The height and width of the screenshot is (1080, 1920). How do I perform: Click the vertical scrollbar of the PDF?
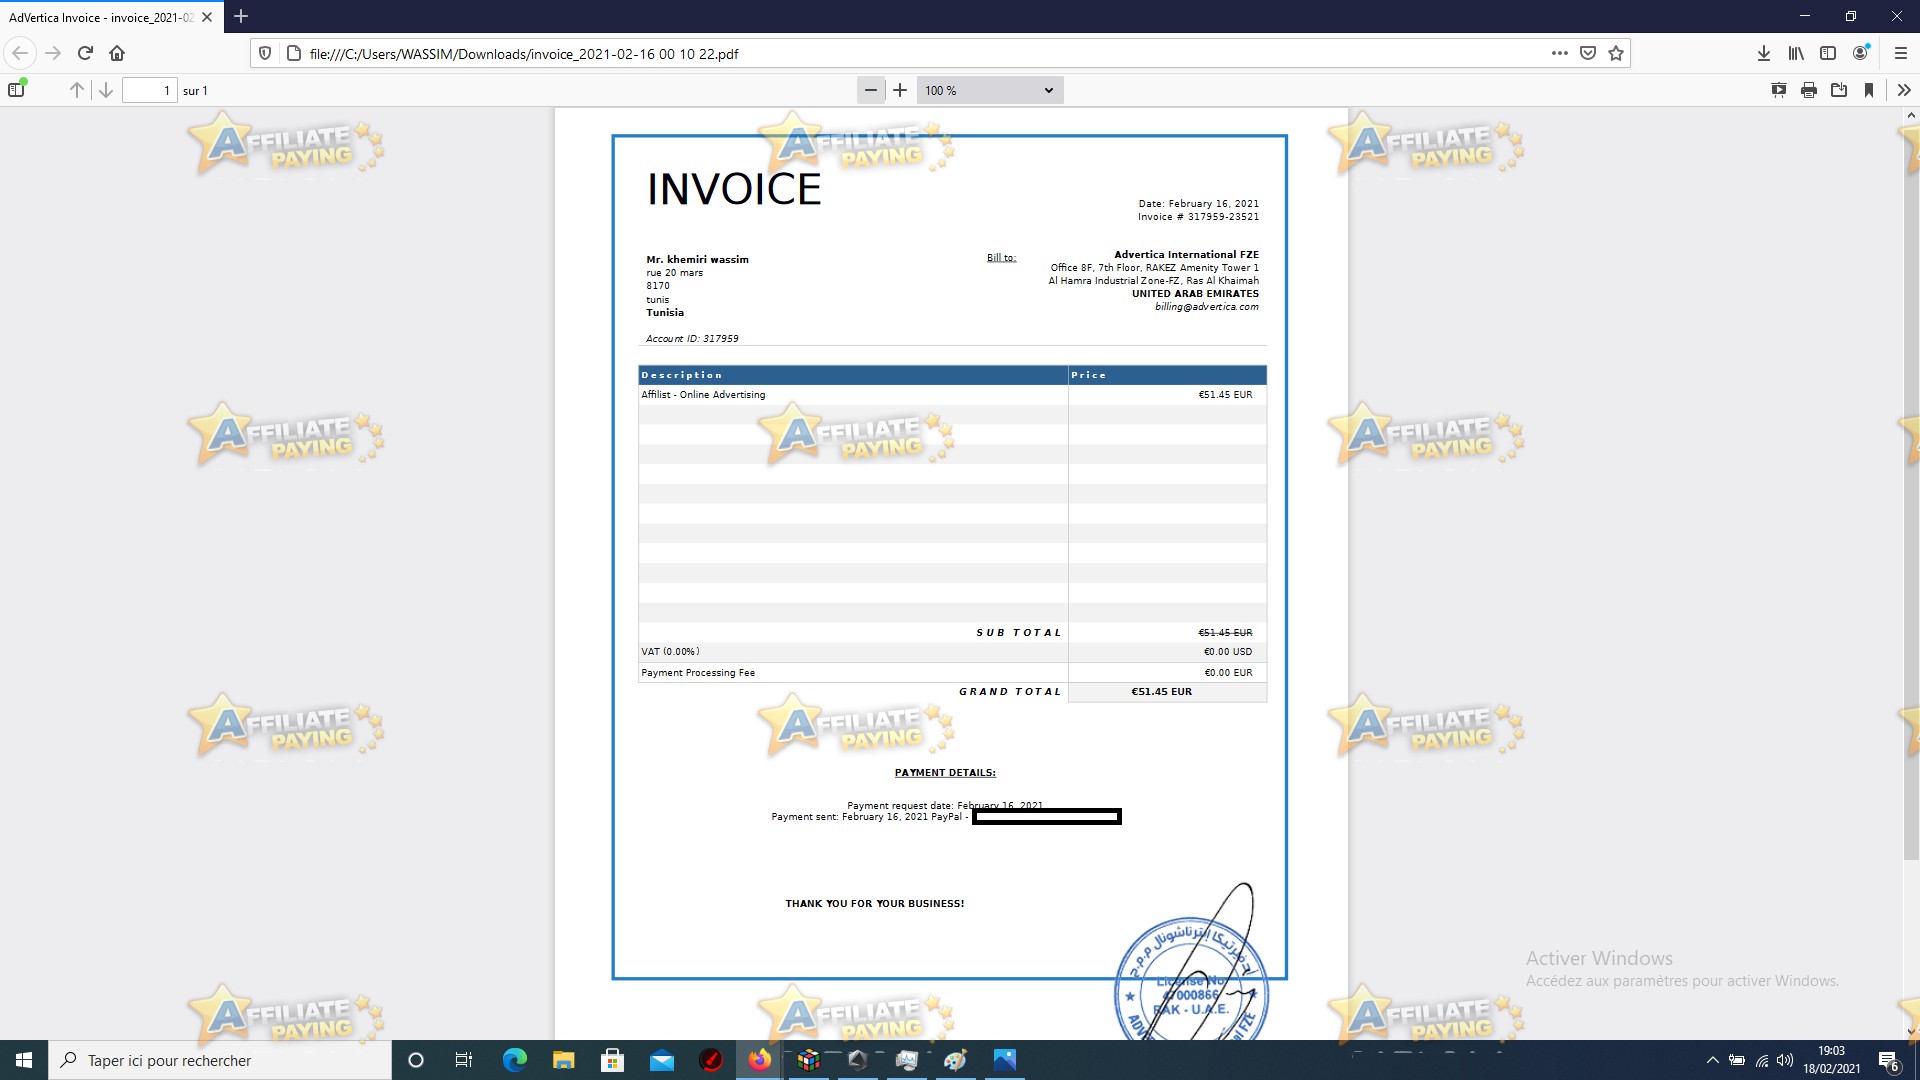tap(1911, 490)
